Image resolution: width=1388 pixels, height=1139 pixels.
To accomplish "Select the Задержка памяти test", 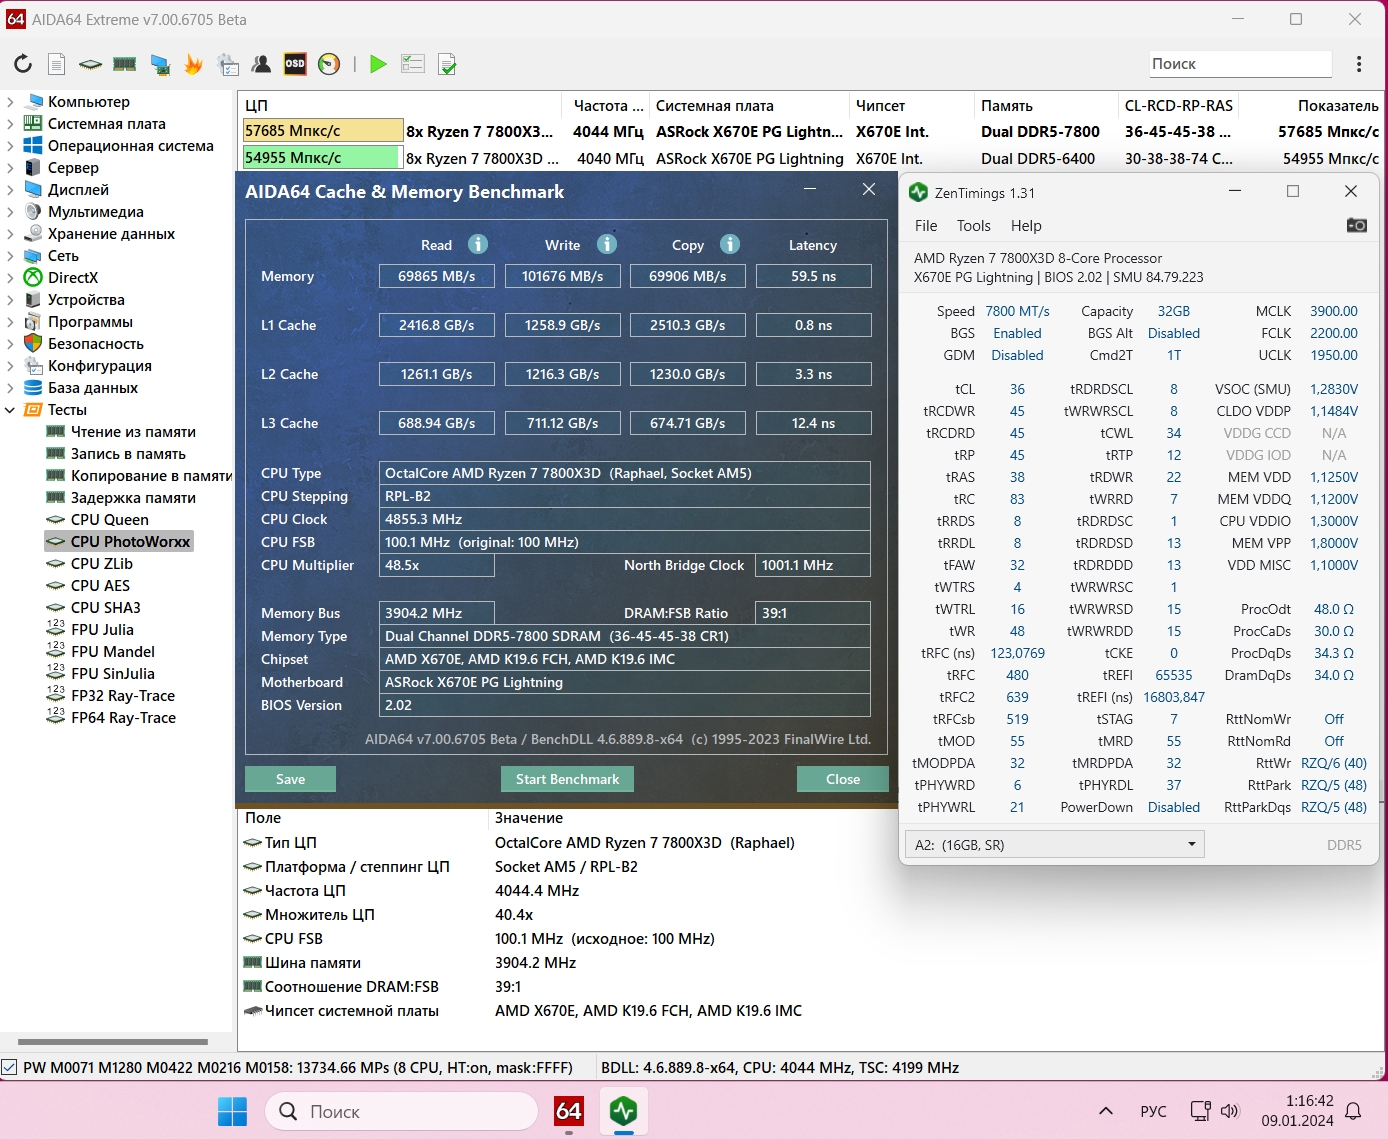I will (x=133, y=498).
